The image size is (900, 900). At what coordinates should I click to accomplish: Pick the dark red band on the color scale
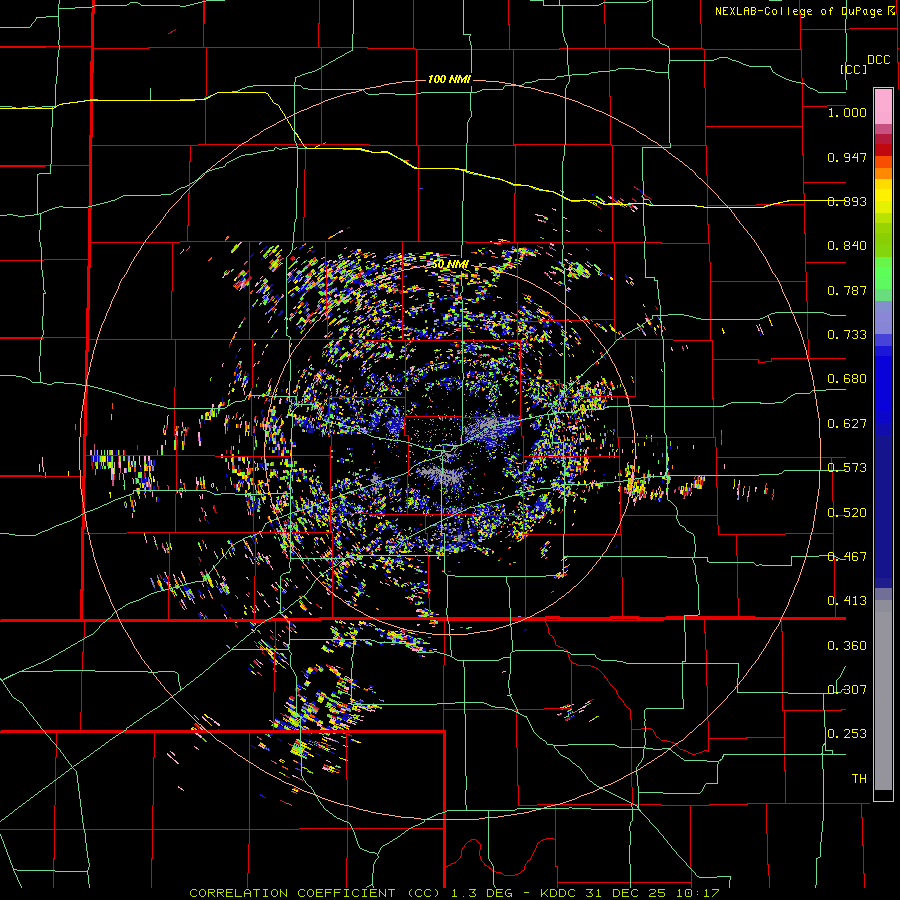point(883,149)
